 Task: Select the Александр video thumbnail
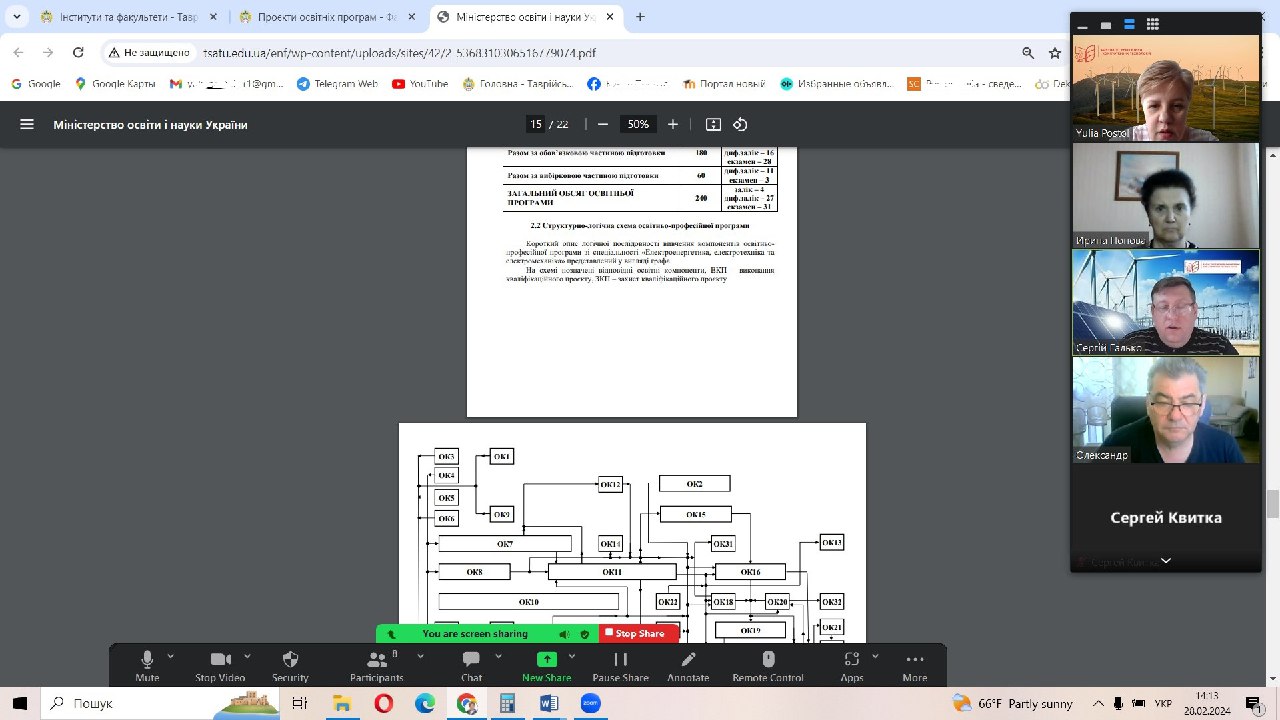1165,410
